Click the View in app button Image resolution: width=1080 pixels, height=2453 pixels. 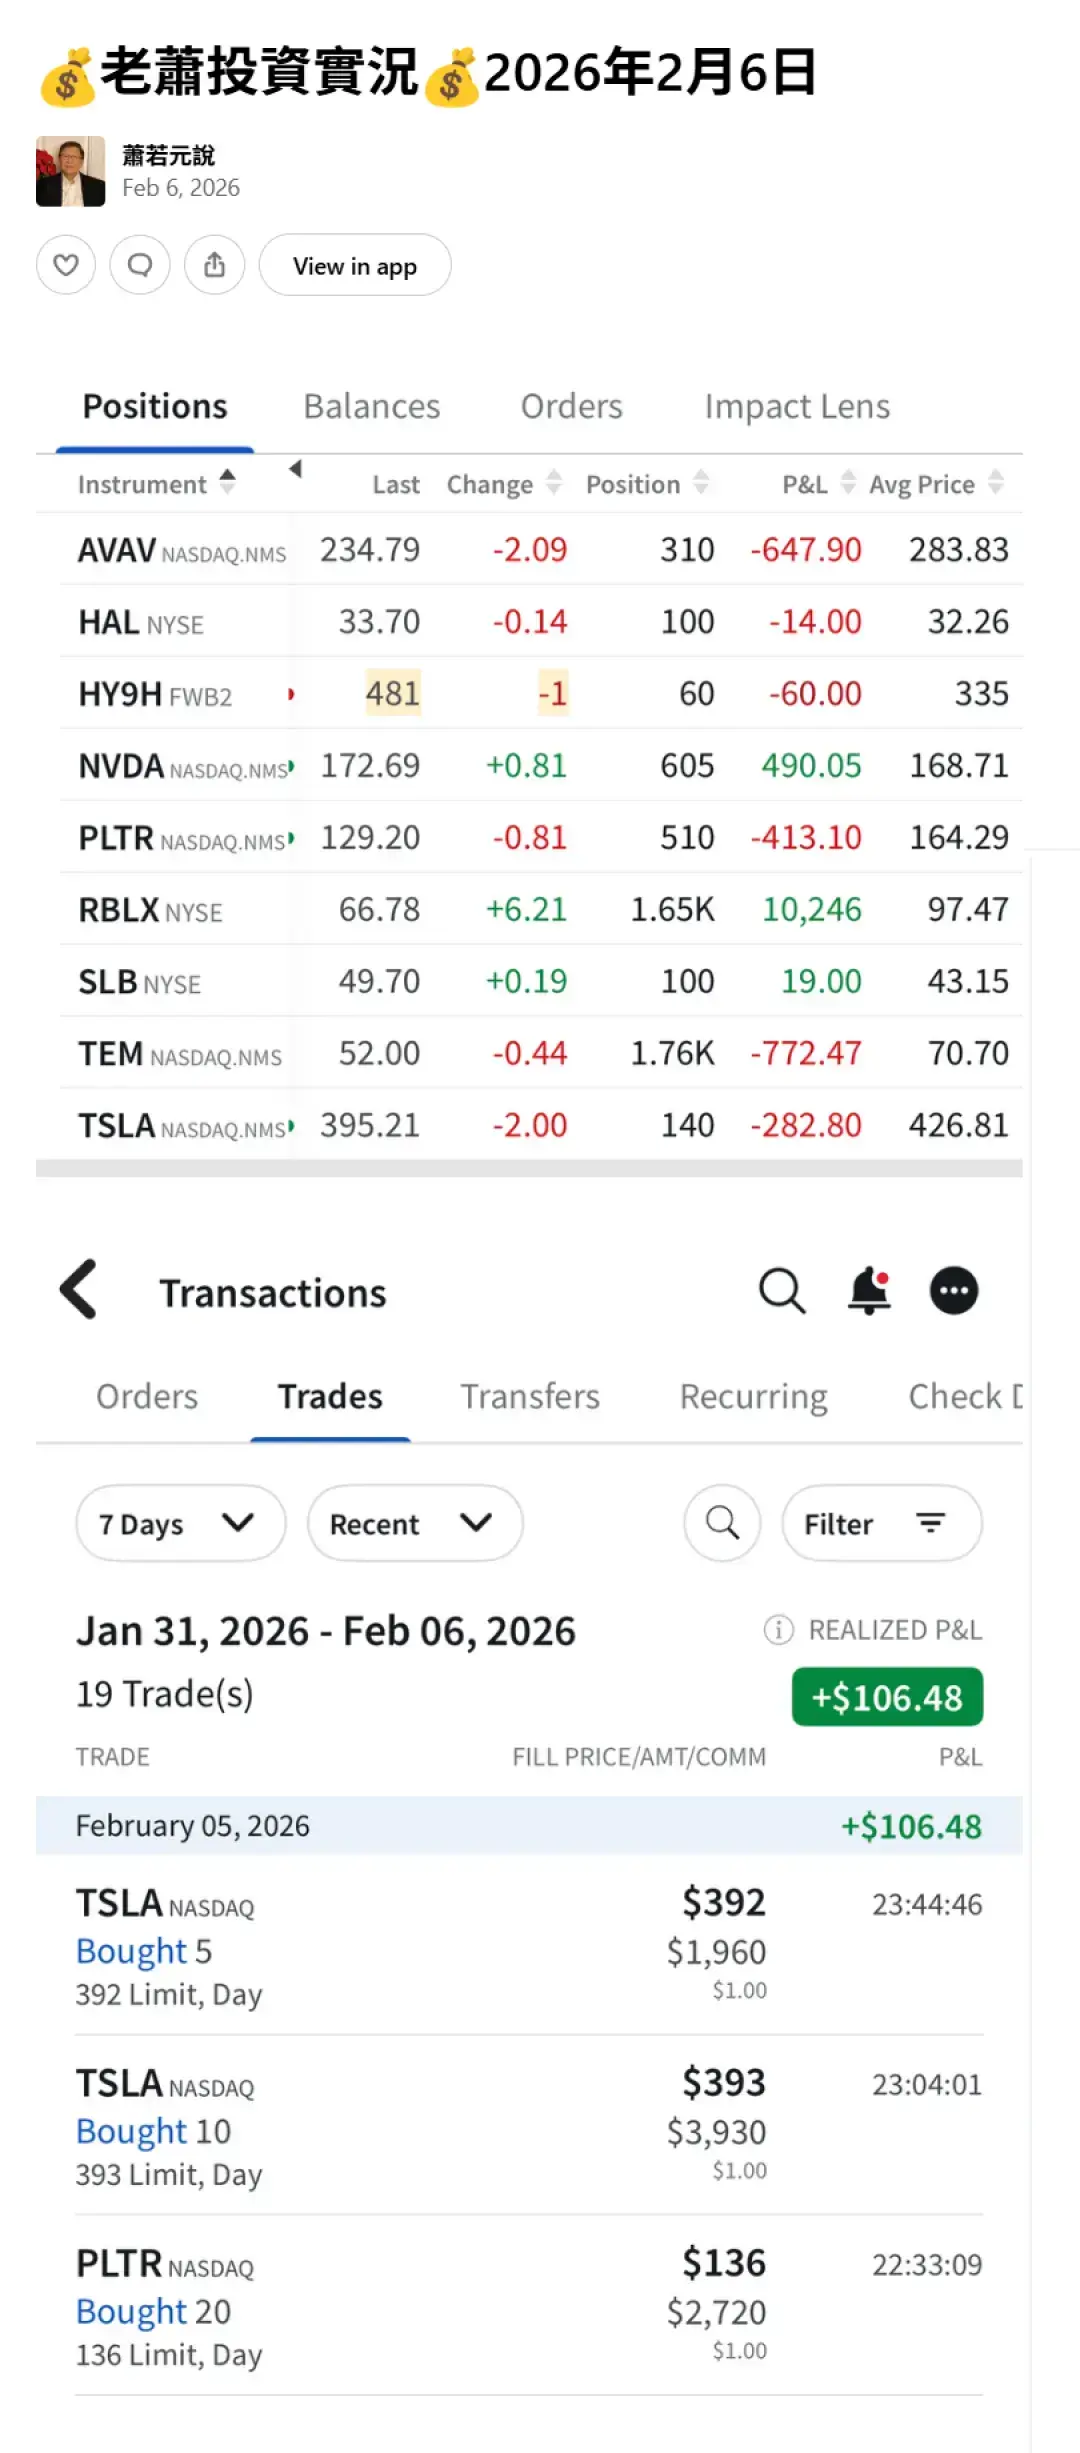[x=355, y=266]
